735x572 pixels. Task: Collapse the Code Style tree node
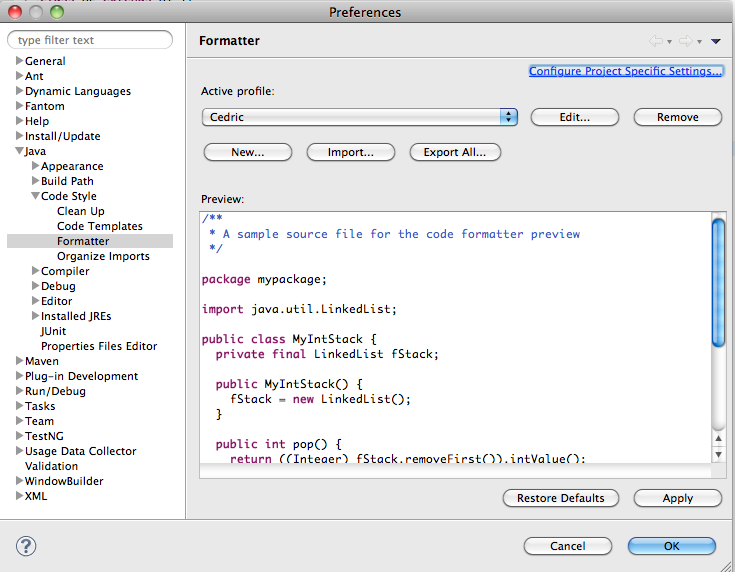pos(35,197)
